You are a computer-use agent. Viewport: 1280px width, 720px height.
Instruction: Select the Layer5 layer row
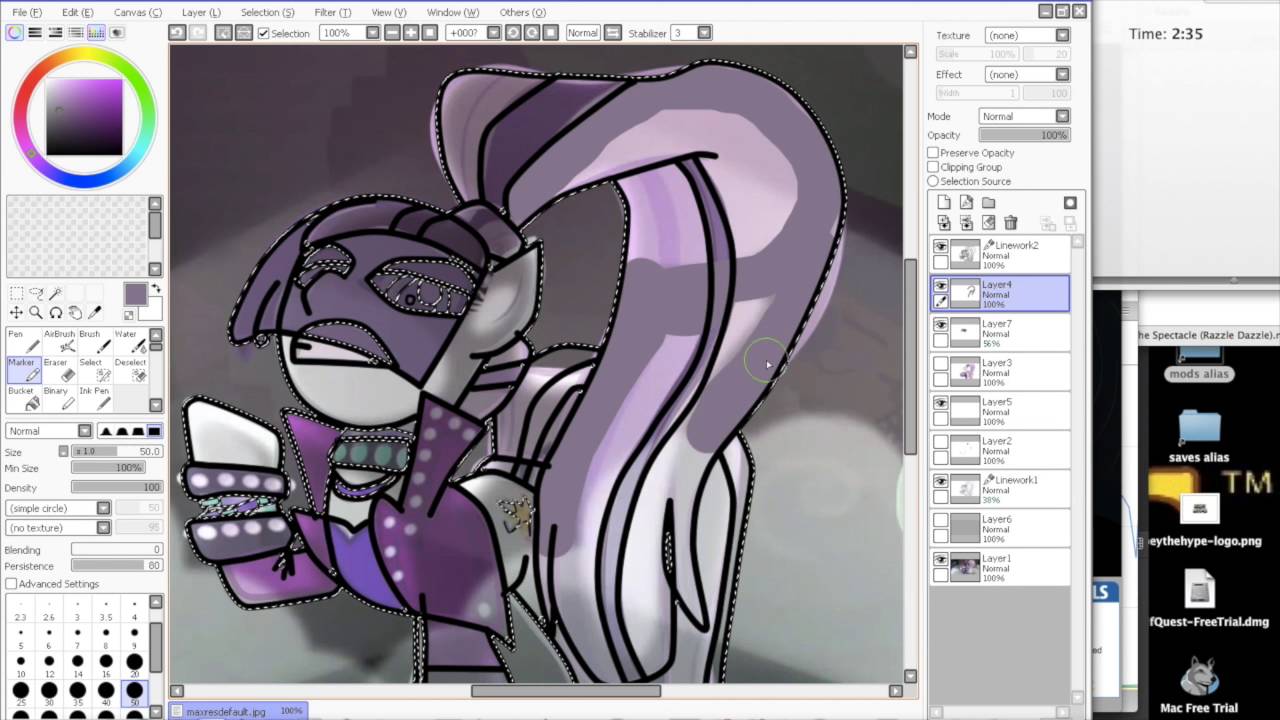pos(1000,411)
